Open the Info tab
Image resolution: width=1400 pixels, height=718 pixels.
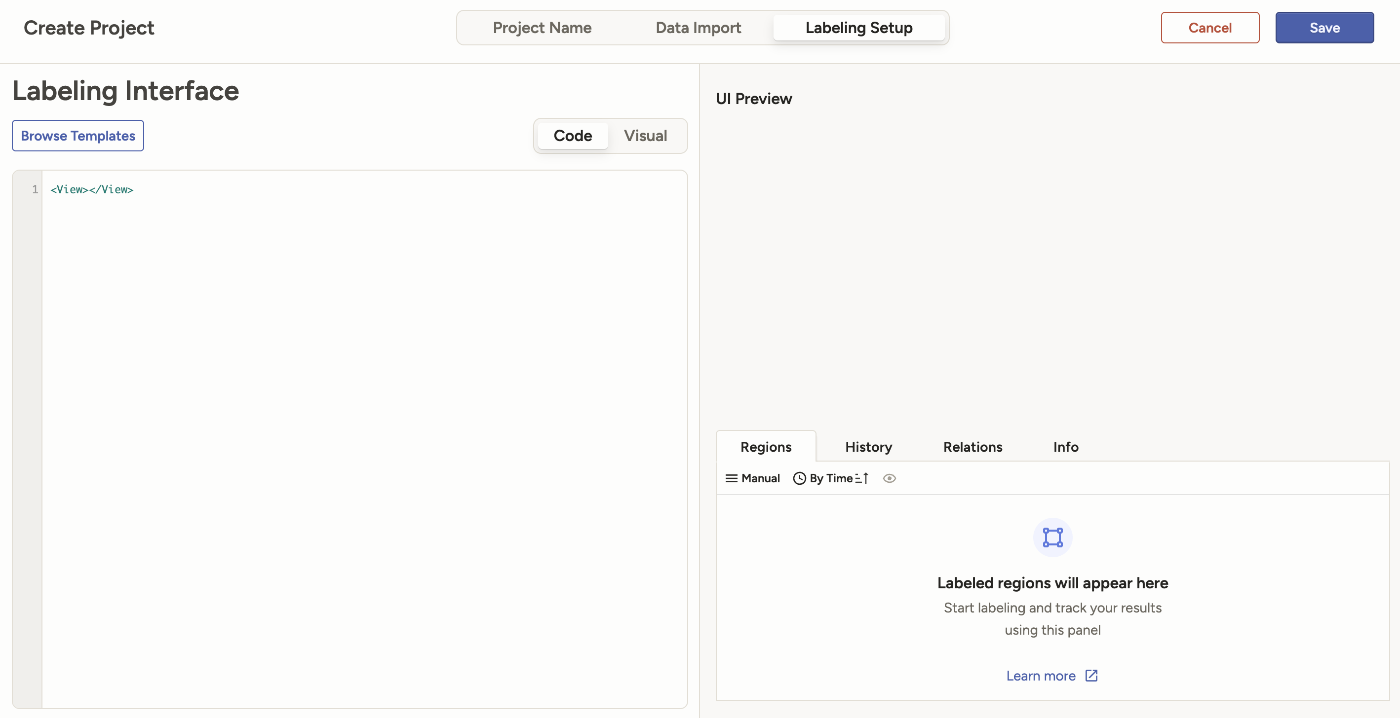coord(1066,447)
